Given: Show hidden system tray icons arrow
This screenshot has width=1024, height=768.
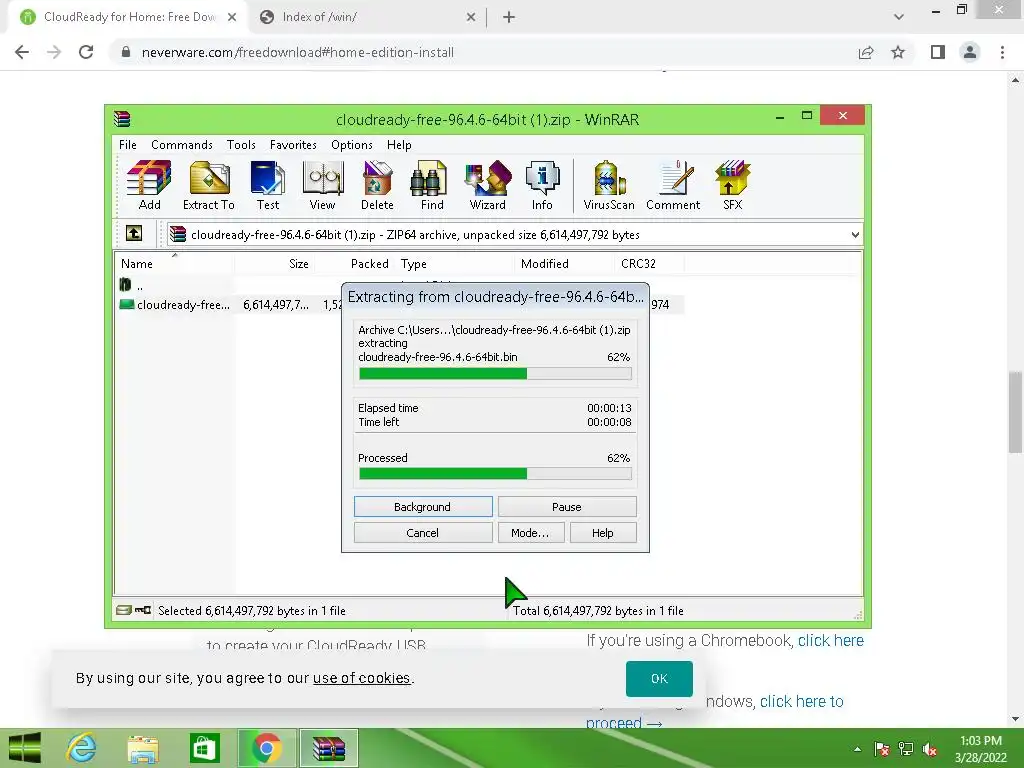Looking at the screenshot, I should click(x=857, y=749).
